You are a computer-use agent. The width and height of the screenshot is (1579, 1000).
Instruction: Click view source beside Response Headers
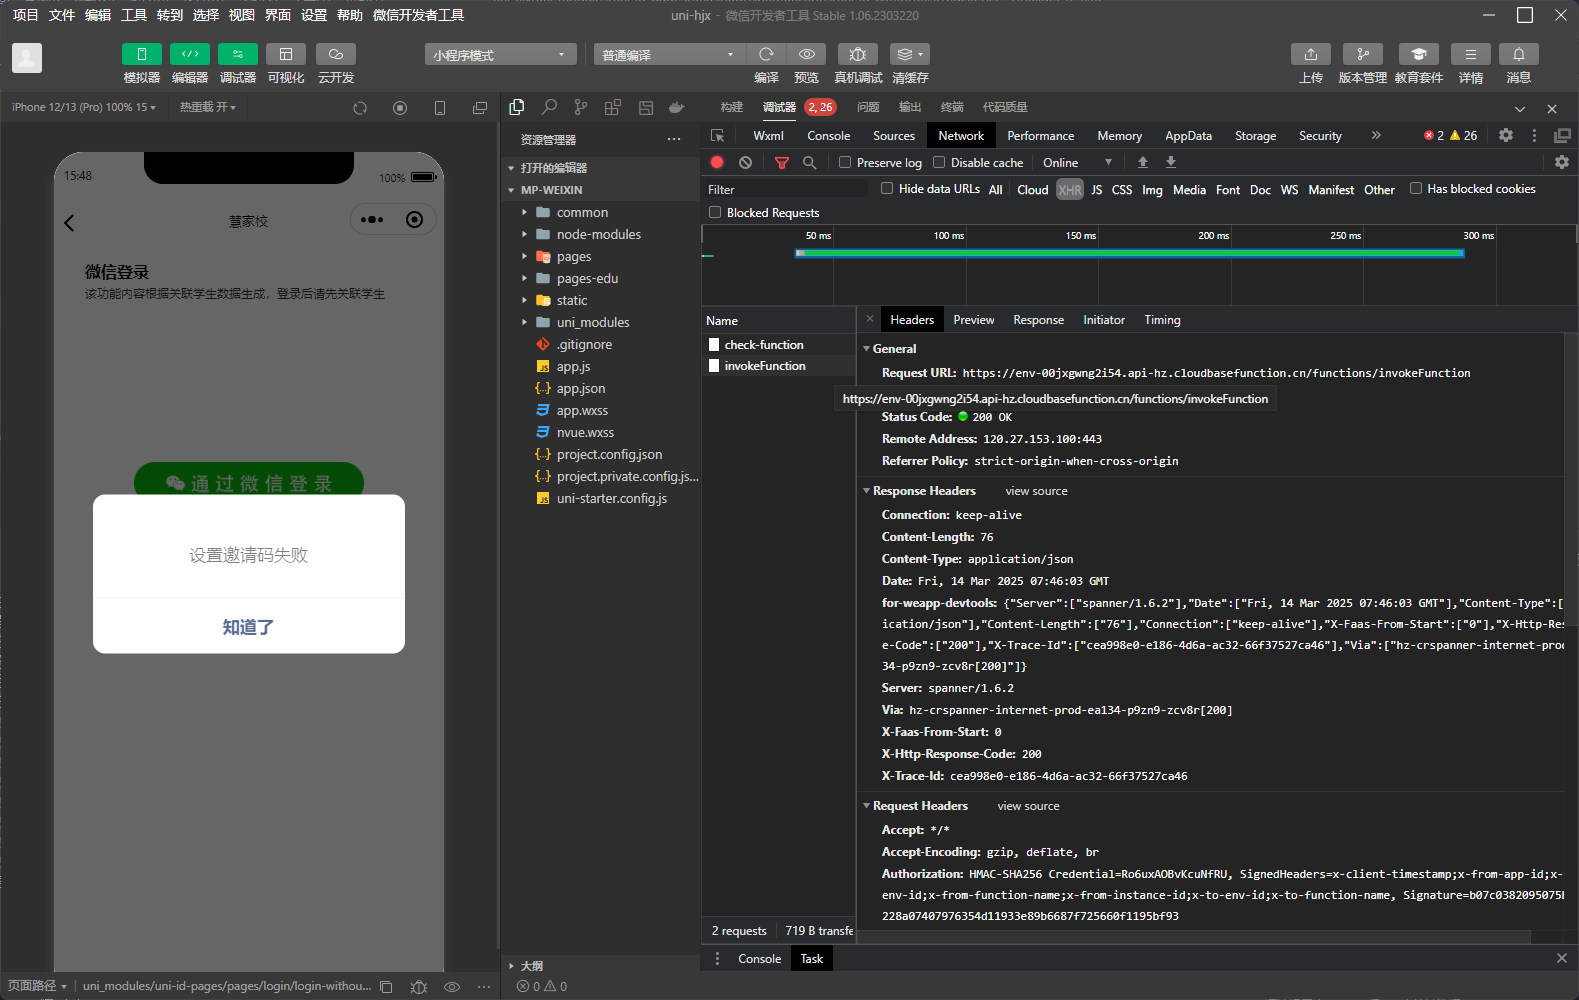[x=1036, y=491]
